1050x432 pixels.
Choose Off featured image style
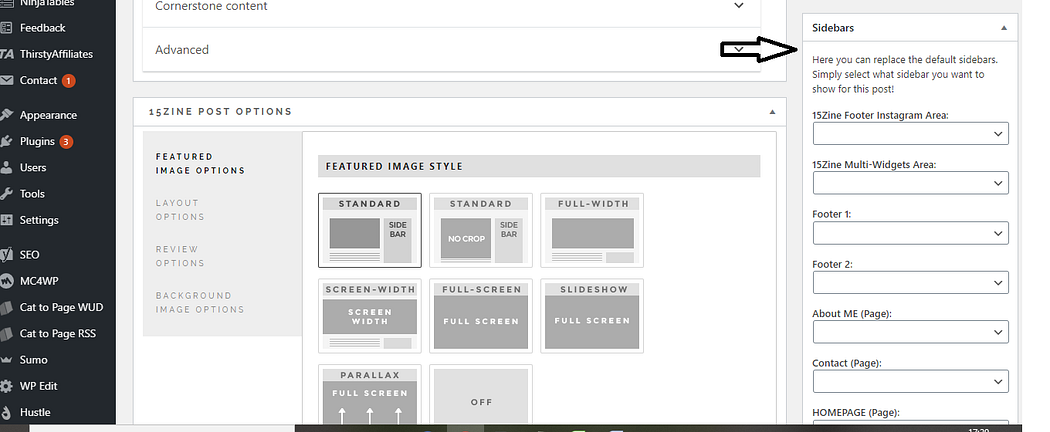(x=481, y=395)
